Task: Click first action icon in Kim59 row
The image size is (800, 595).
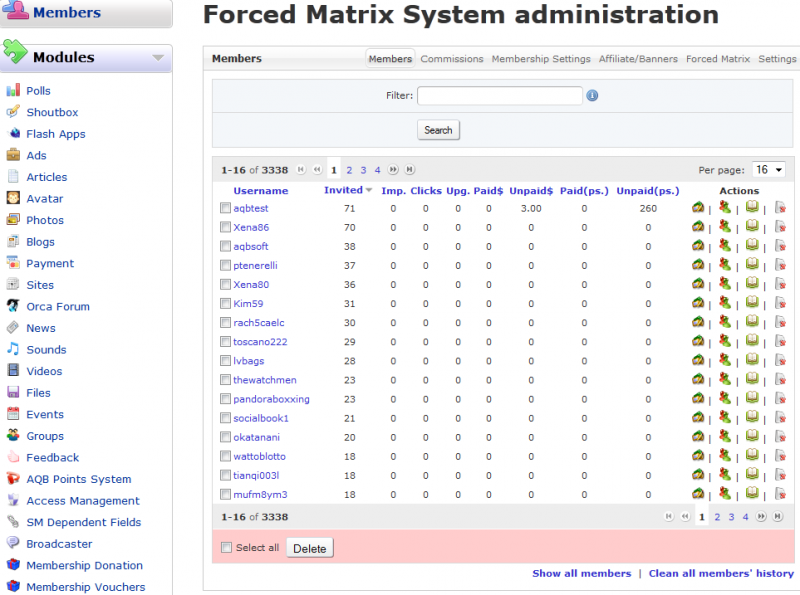Action: [698, 303]
